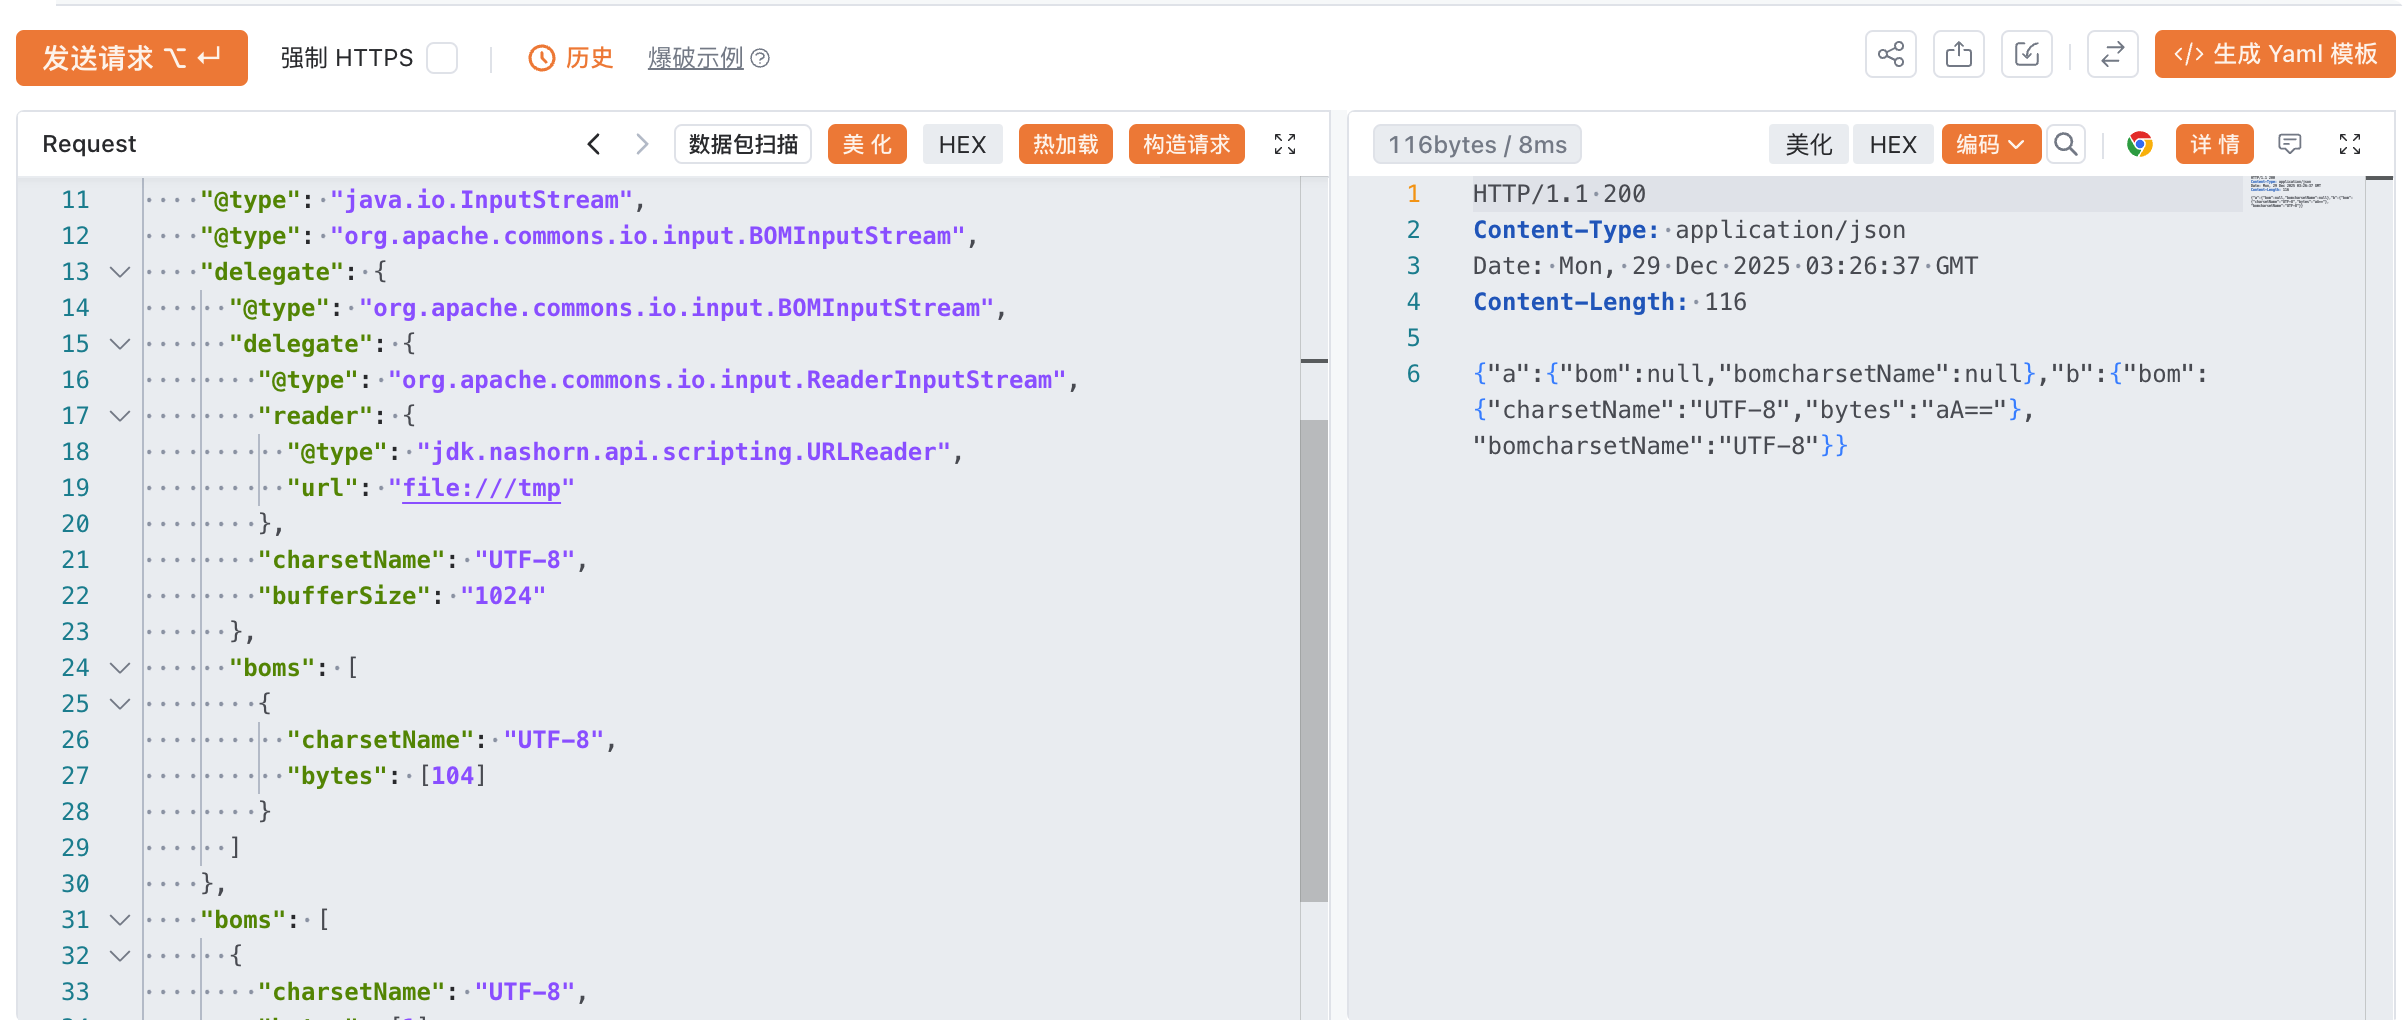This screenshot has height=1020, width=2404.
Task: Click the 热加载 button
Action: coord(1066,144)
